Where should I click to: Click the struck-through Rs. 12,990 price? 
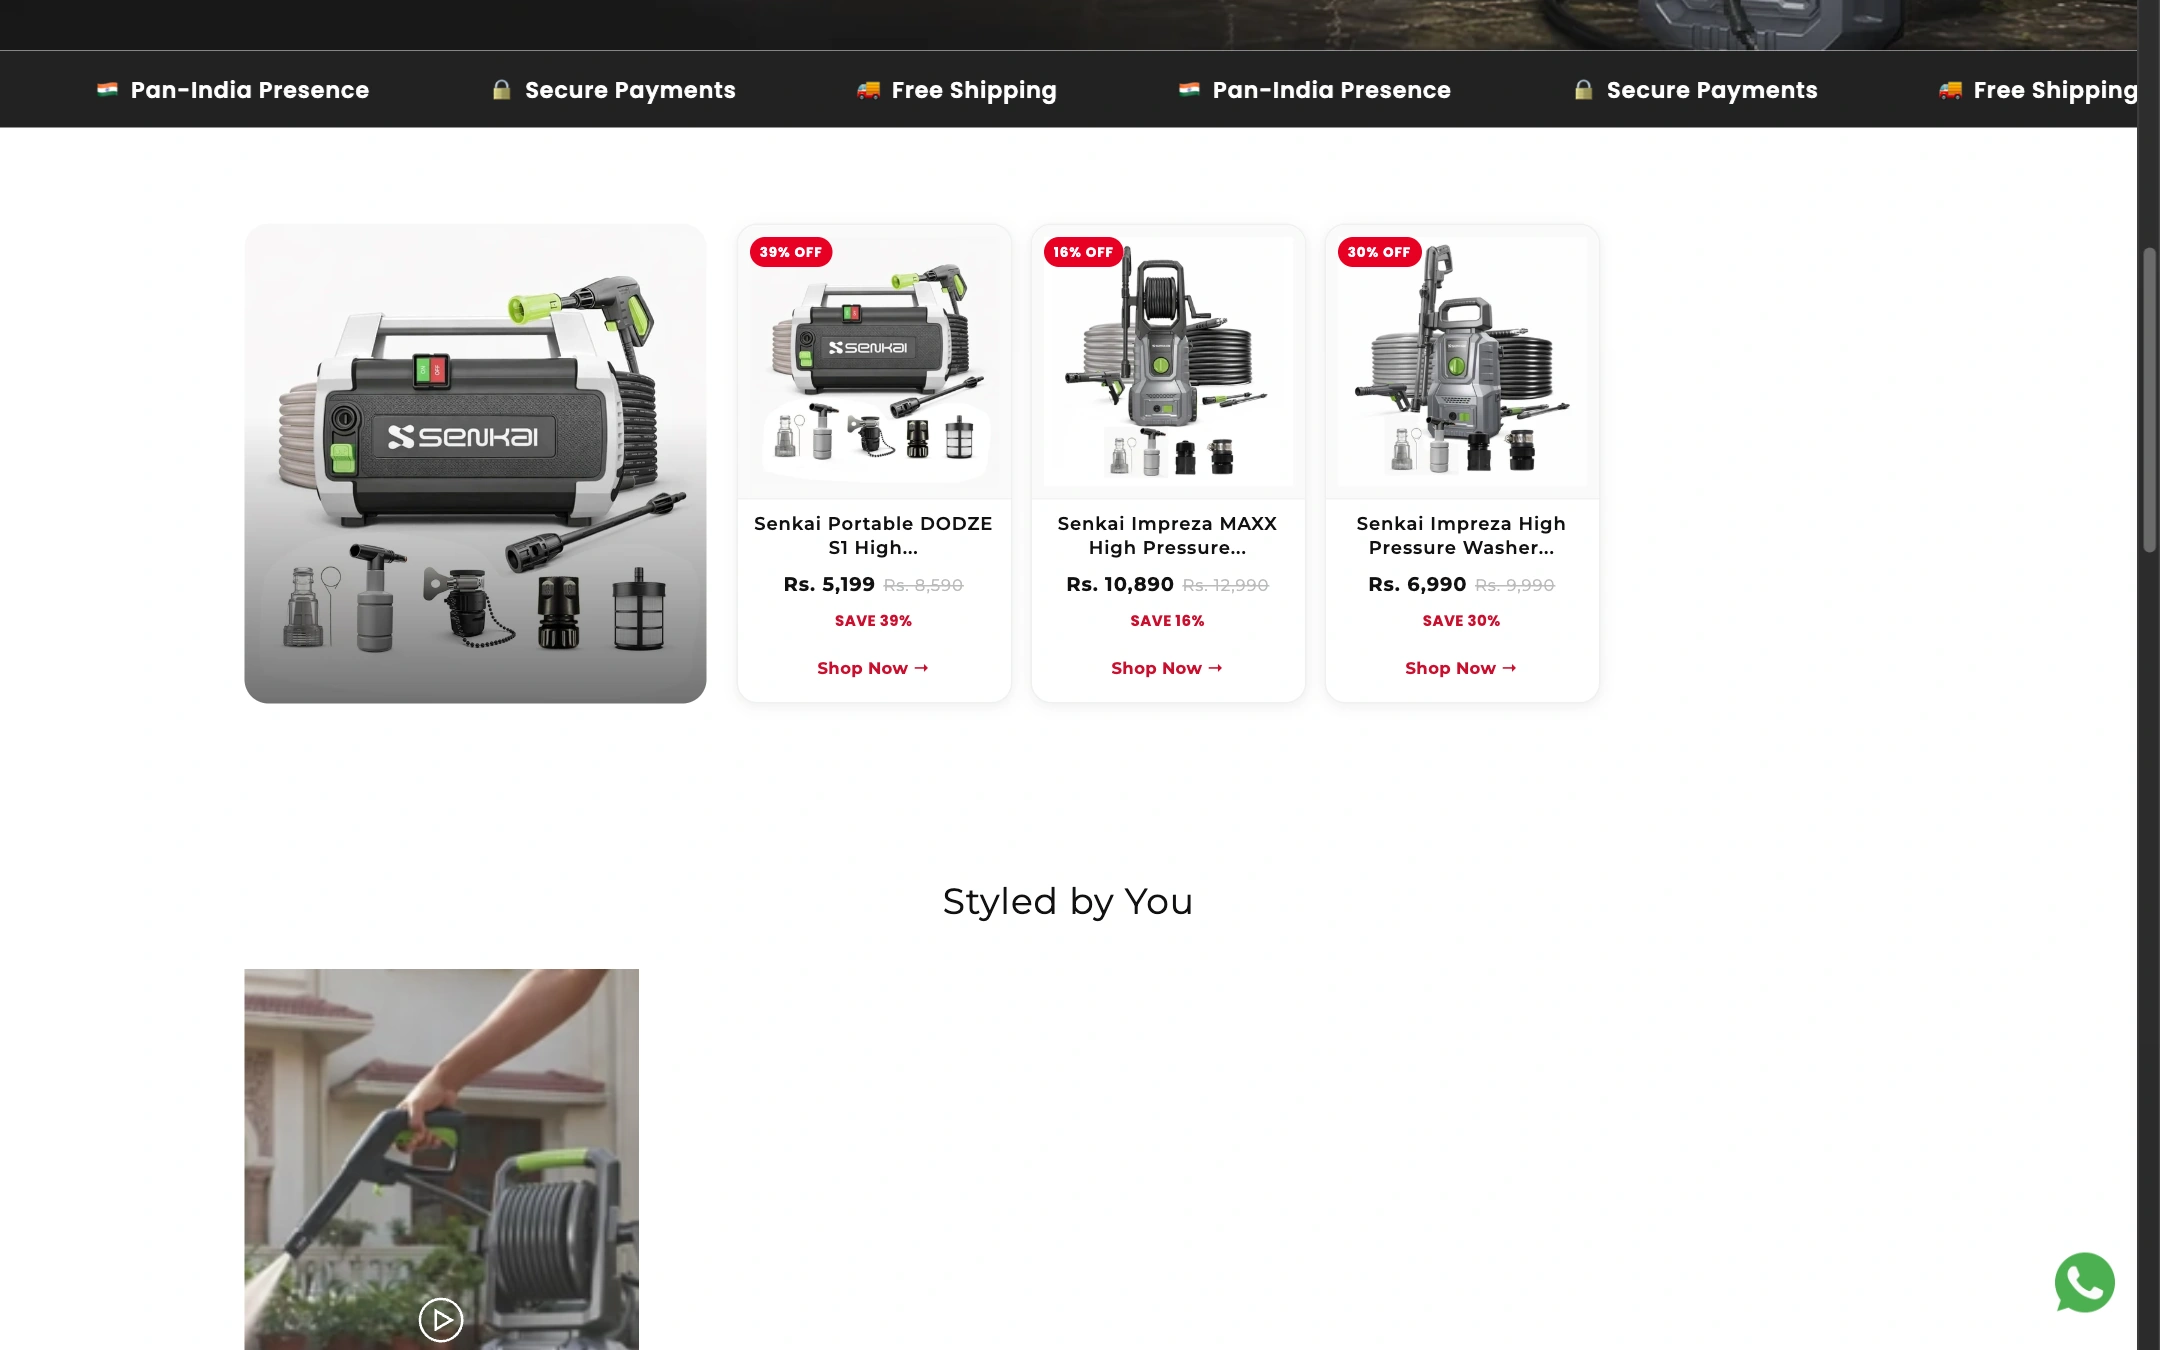[1225, 586]
